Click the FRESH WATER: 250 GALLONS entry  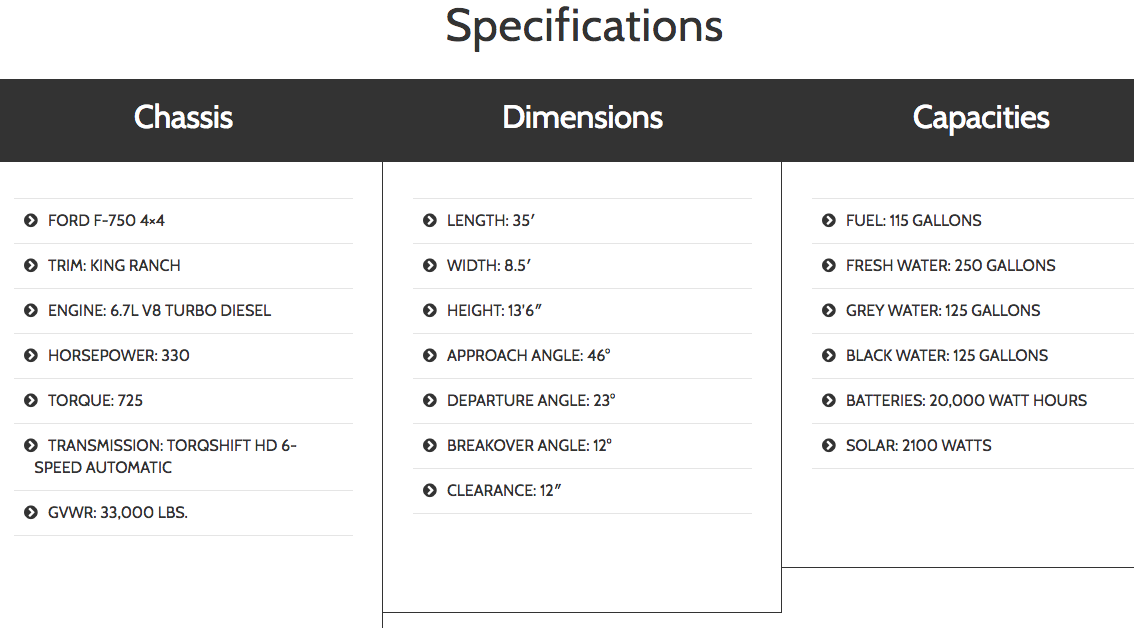point(950,266)
